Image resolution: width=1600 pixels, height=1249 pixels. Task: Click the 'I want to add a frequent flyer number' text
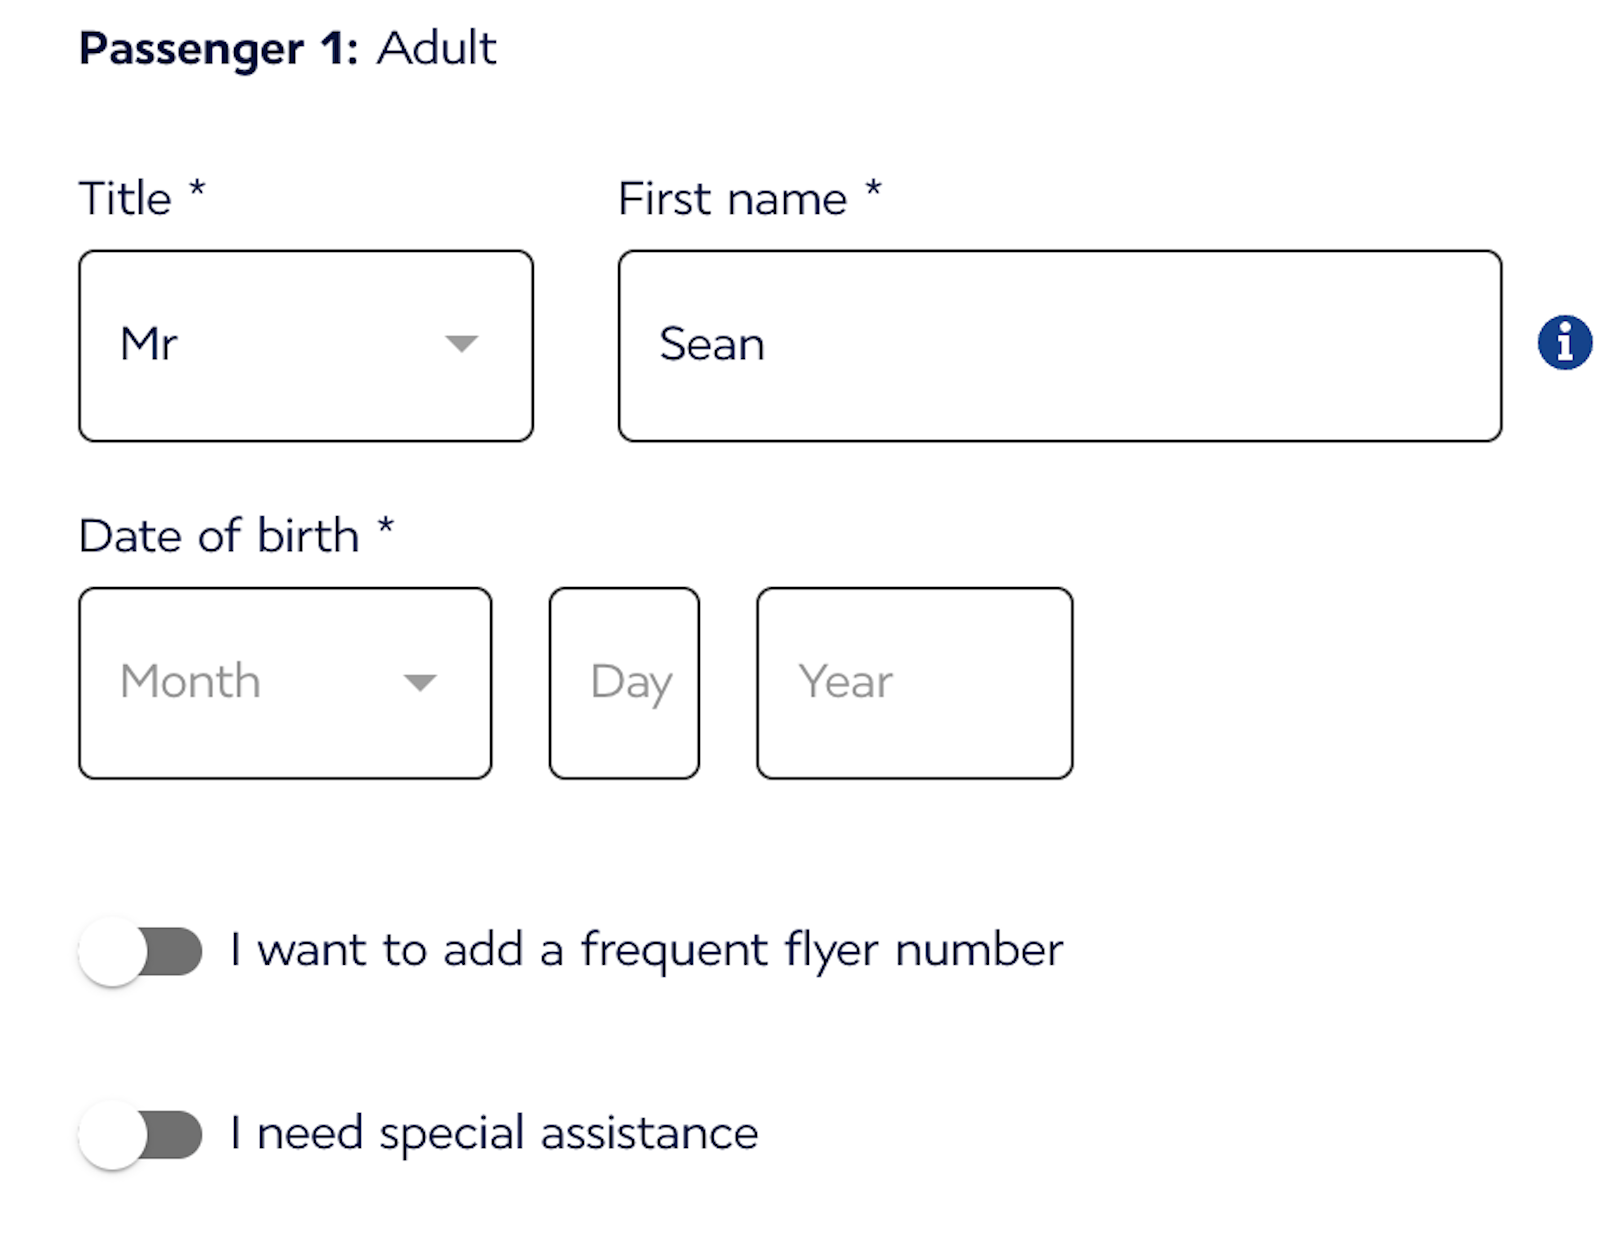point(645,950)
